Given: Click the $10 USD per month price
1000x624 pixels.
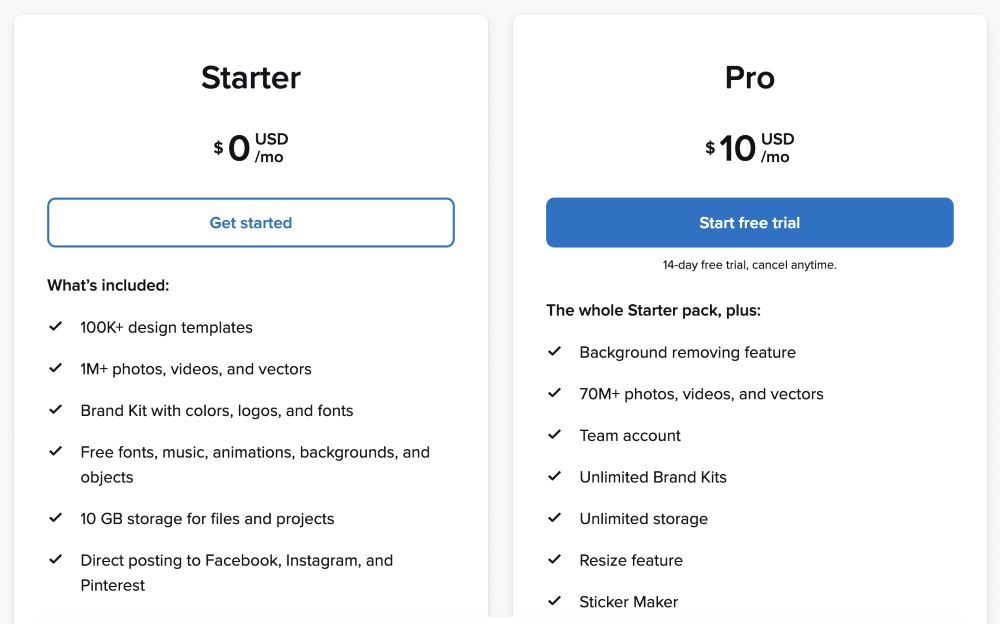Looking at the screenshot, I should pos(749,148).
